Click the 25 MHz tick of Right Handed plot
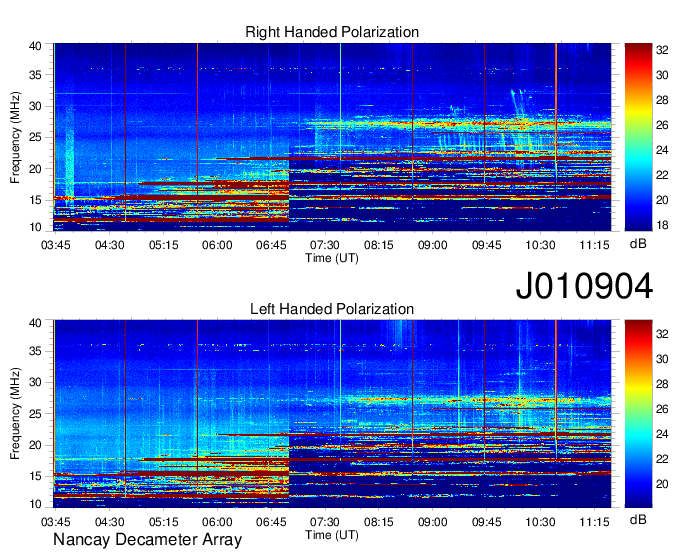Viewport: 680px width, 552px height. point(35,137)
